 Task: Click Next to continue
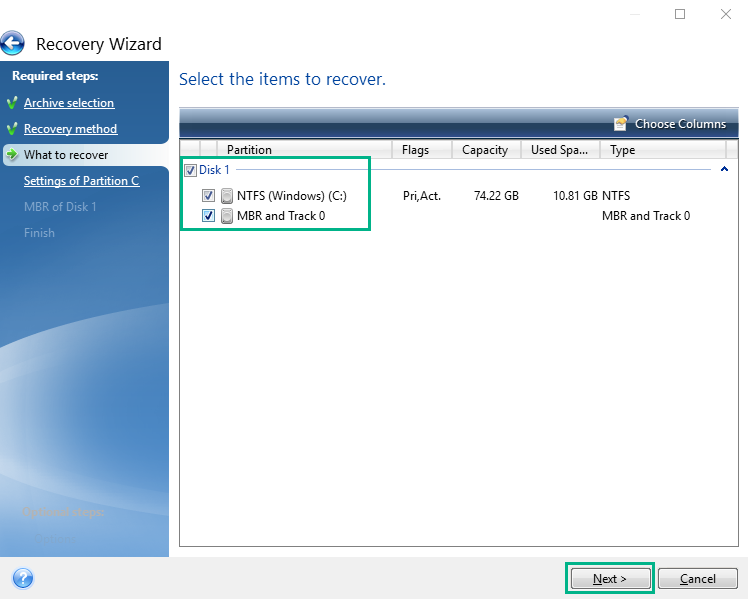click(610, 578)
